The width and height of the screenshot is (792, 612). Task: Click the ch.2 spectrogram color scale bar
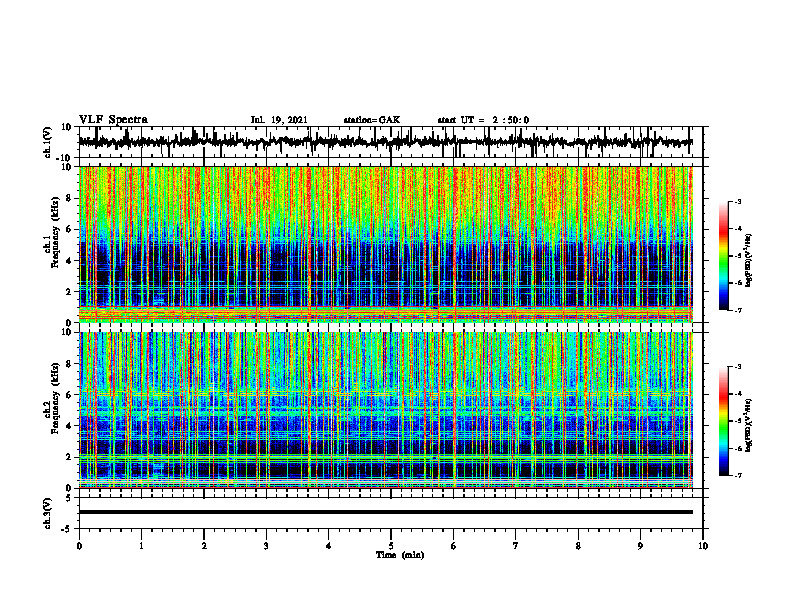point(724,421)
